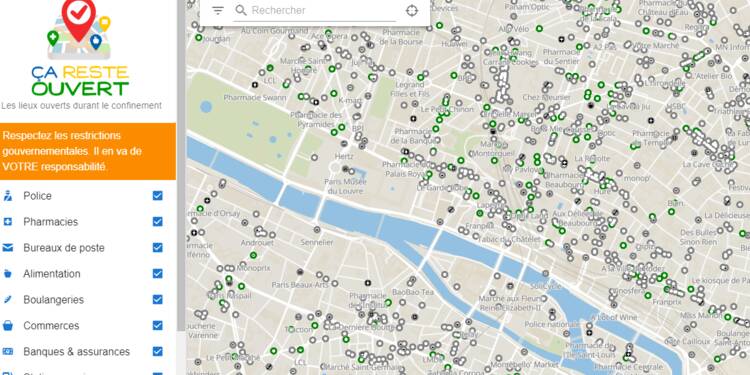The image size is (750, 375).
Task: Click Hertz label on the map
Action: [344, 156]
